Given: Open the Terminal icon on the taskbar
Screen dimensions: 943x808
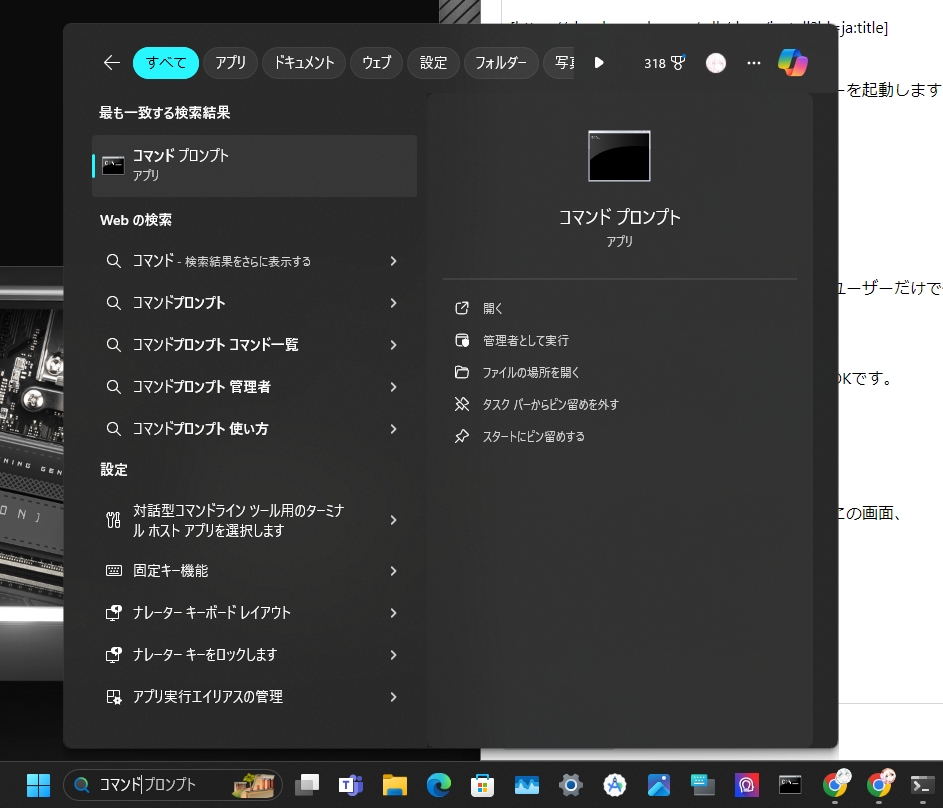Looking at the screenshot, I should coord(922,785).
